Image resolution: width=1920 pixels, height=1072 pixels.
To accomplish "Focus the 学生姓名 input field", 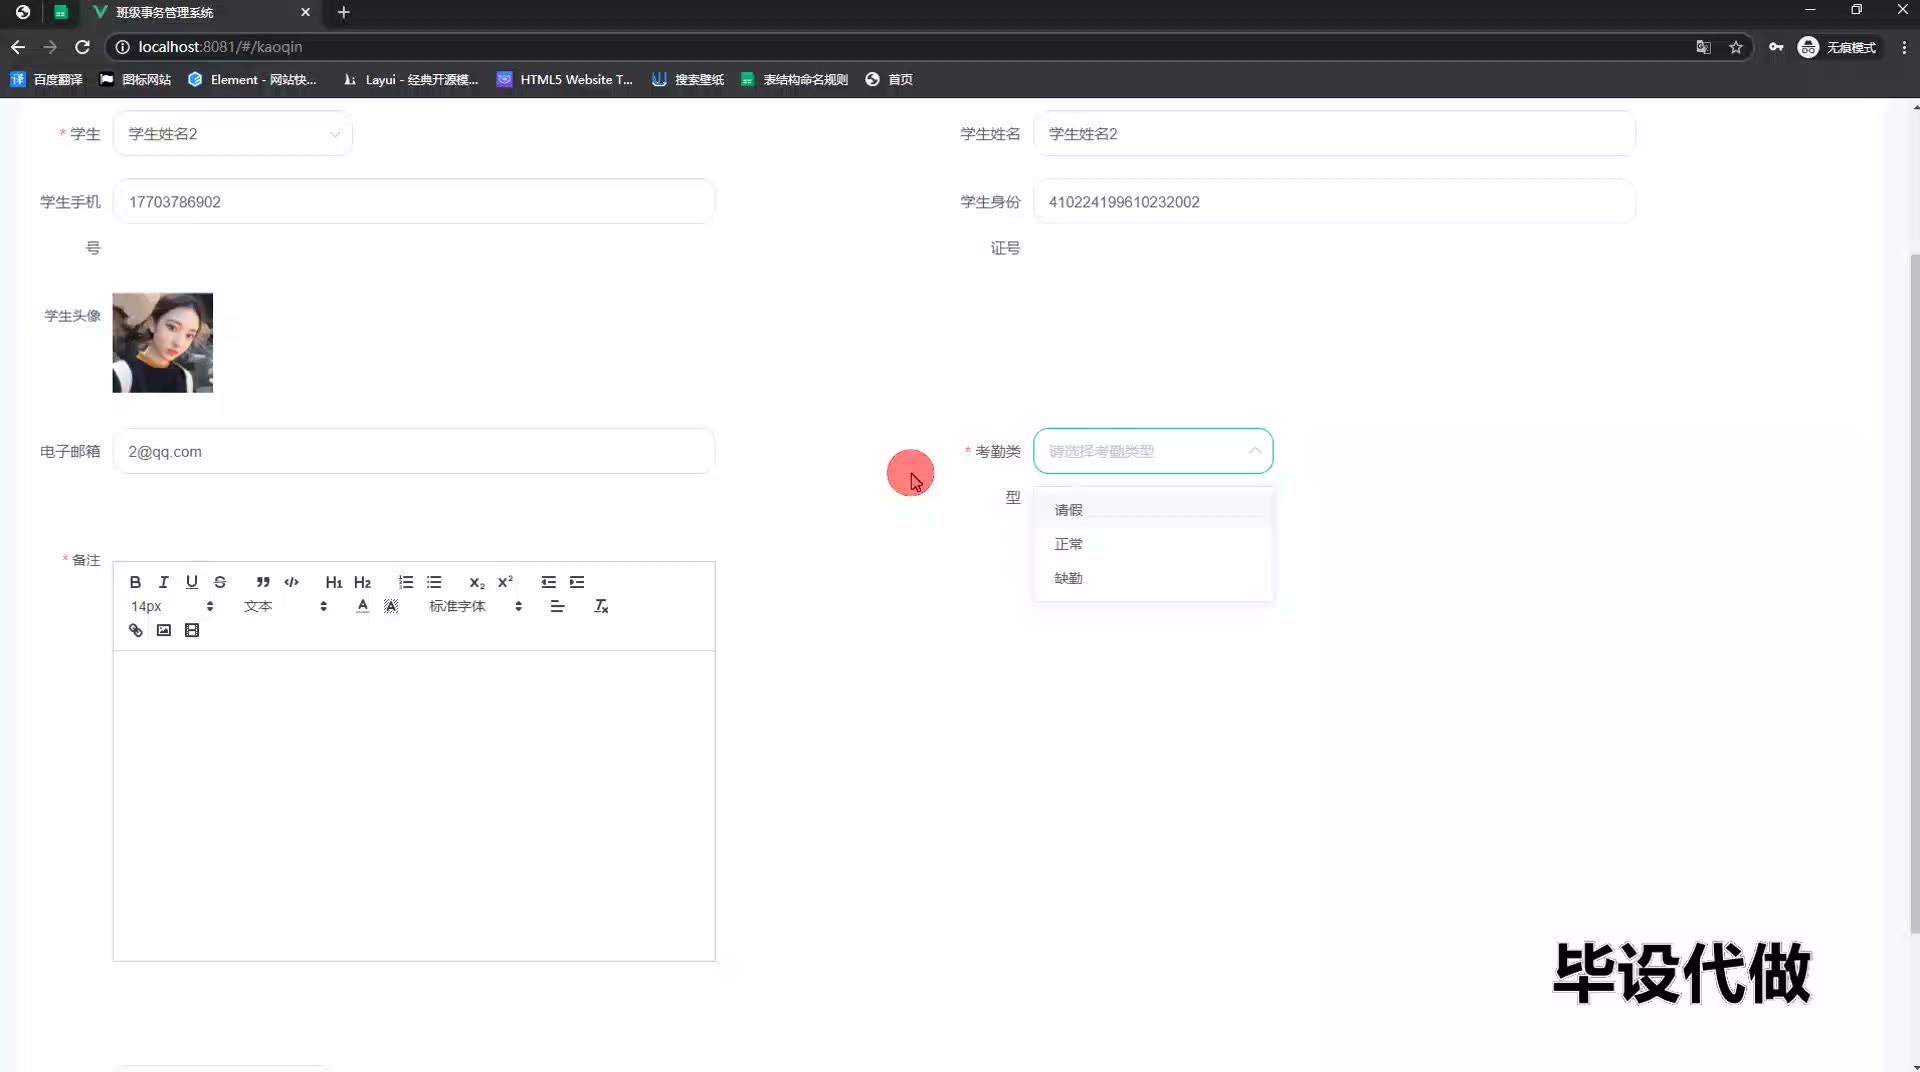I will click(1334, 134).
